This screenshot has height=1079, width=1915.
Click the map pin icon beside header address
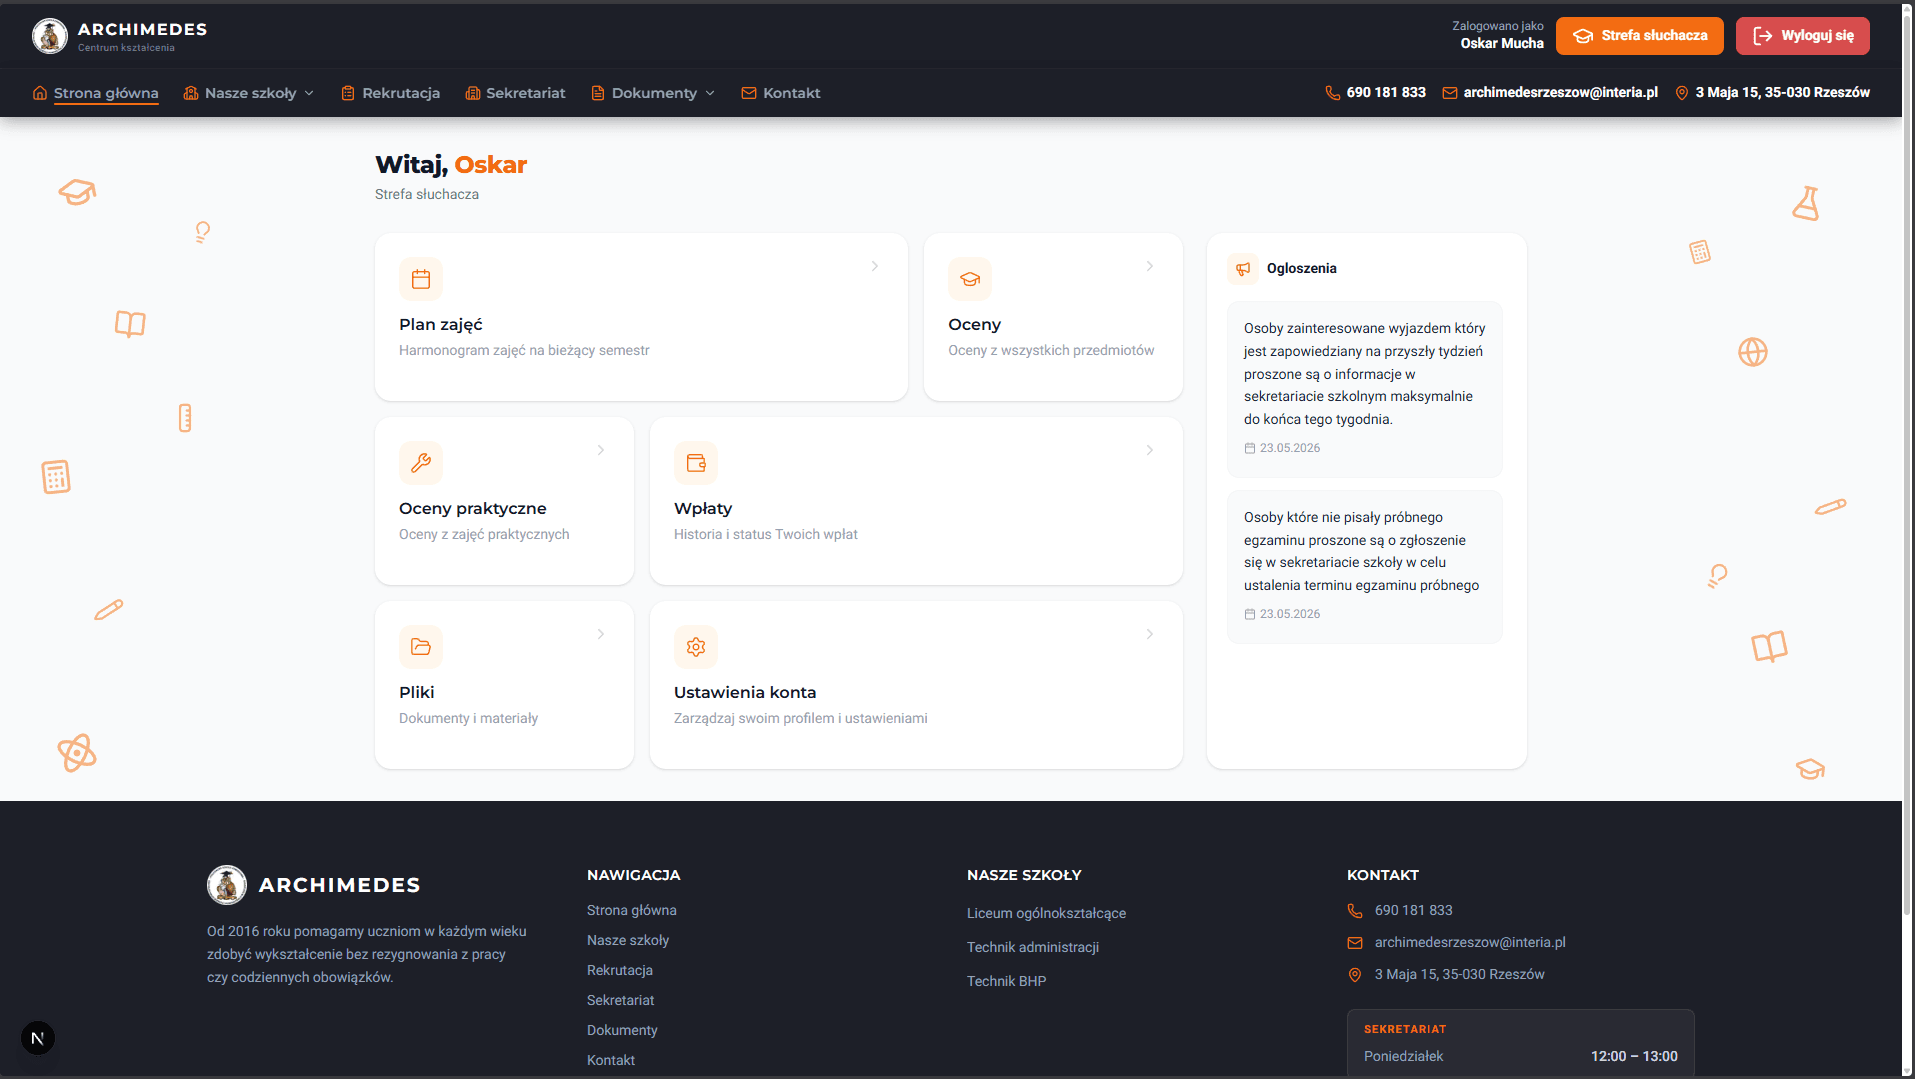(x=1682, y=93)
